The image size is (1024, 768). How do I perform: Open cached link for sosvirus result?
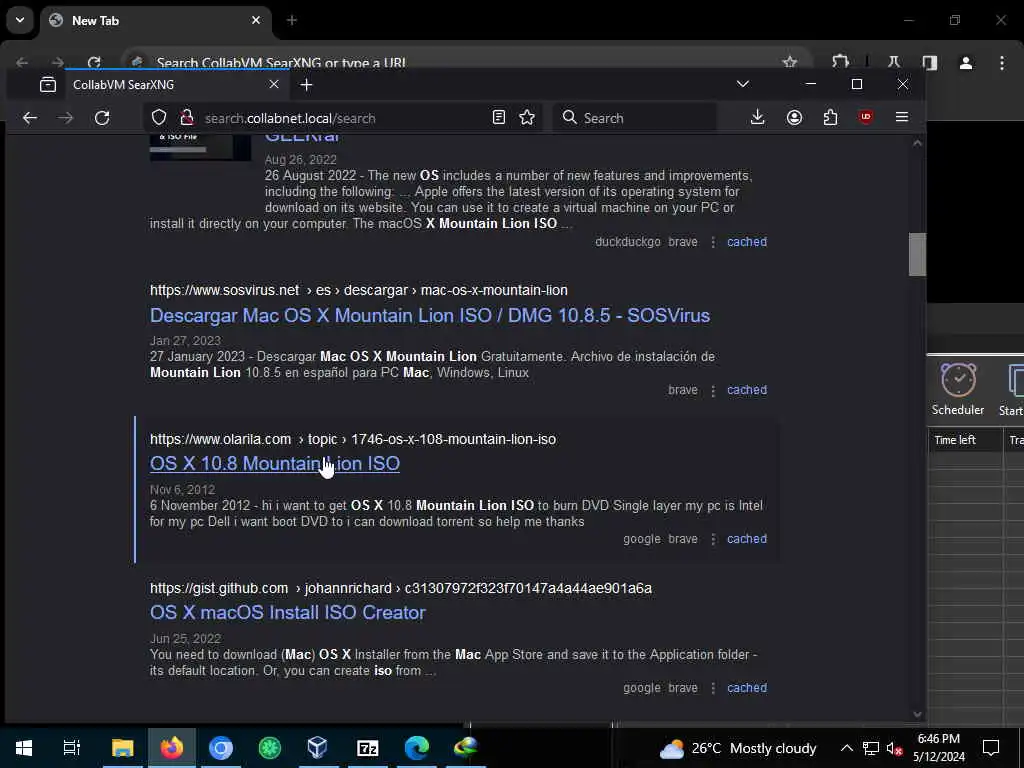[746, 390]
